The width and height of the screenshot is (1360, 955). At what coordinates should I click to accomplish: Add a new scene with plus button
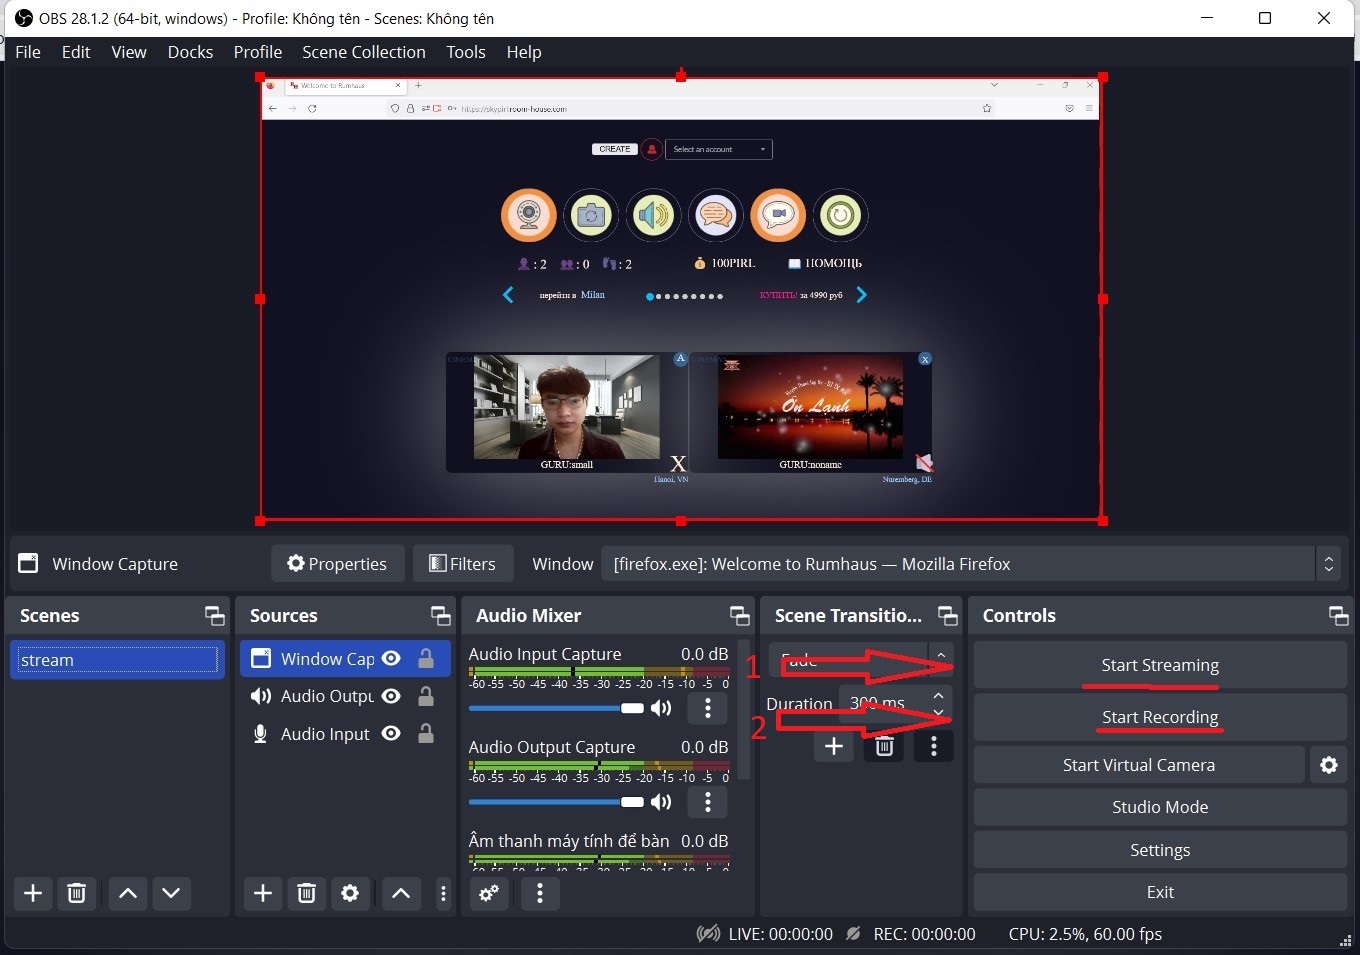coord(33,893)
